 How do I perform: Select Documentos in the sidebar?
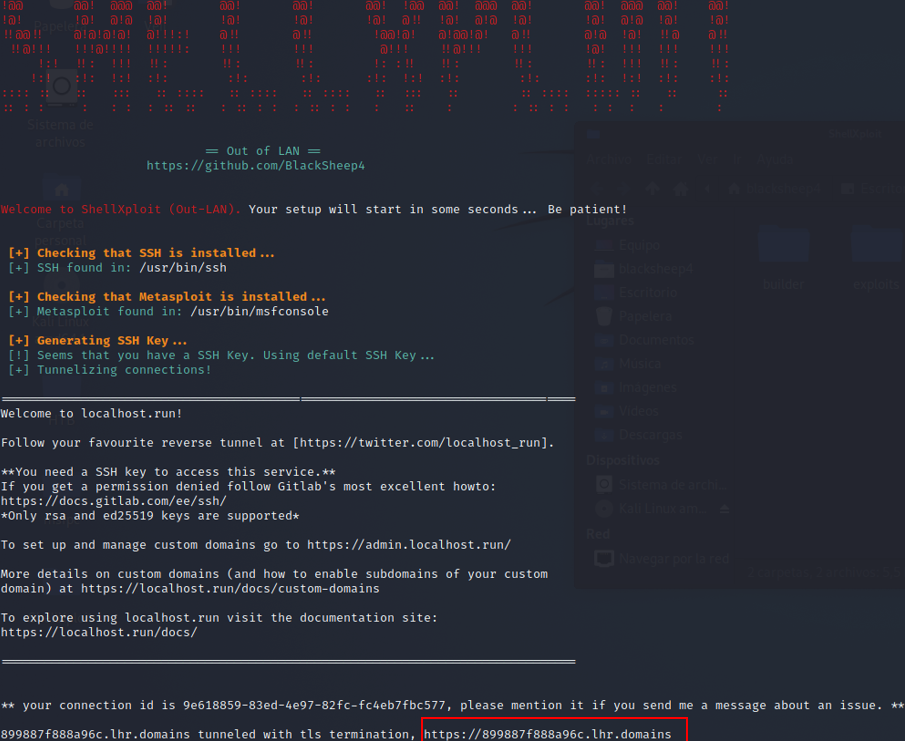(x=657, y=339)
